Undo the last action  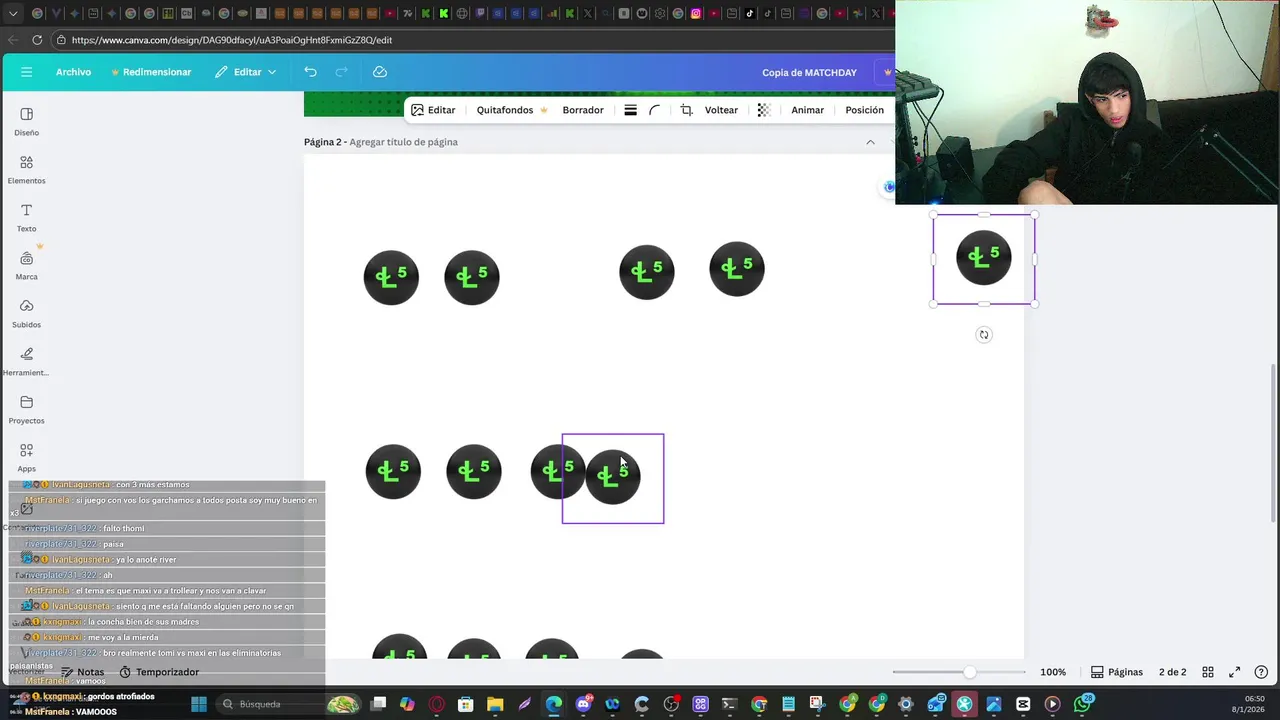[x=310, y=72]
